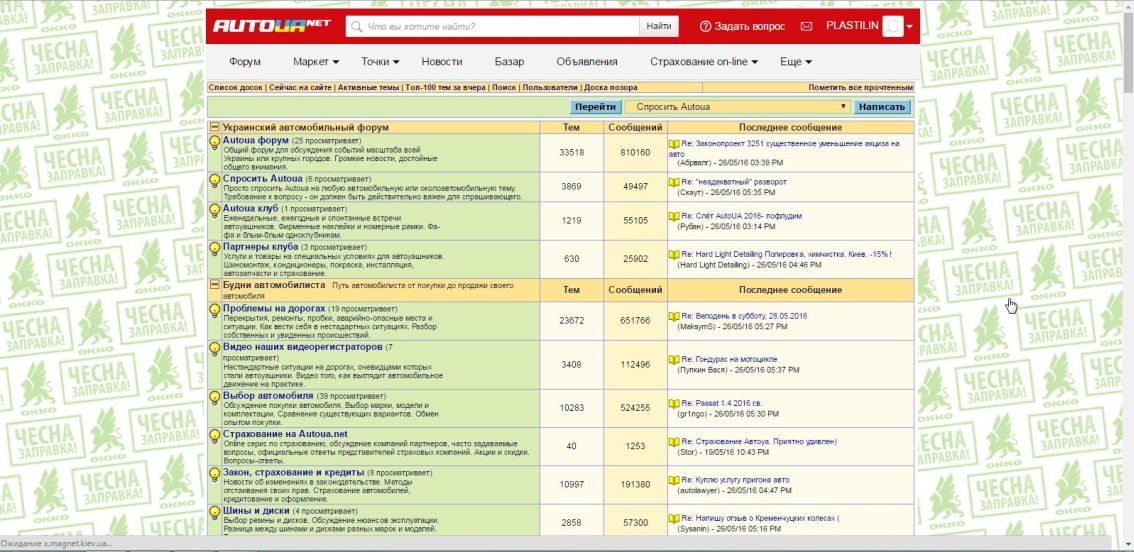Open the messages envelope icon
Image resolution: width=1134 pixels, height=552 pixels.
806,27
